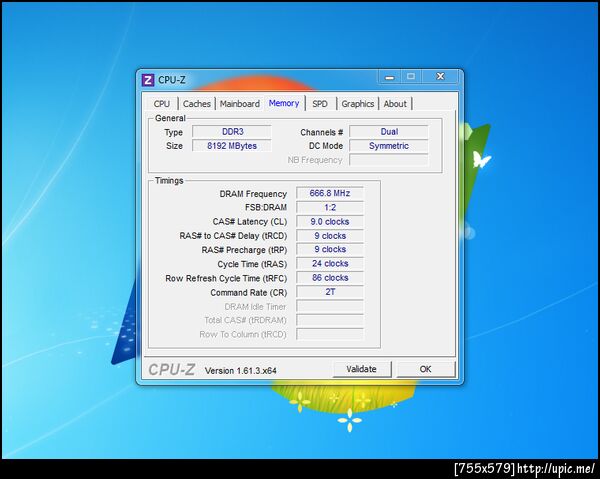Select the Mainboard tab

coord(240,104)
